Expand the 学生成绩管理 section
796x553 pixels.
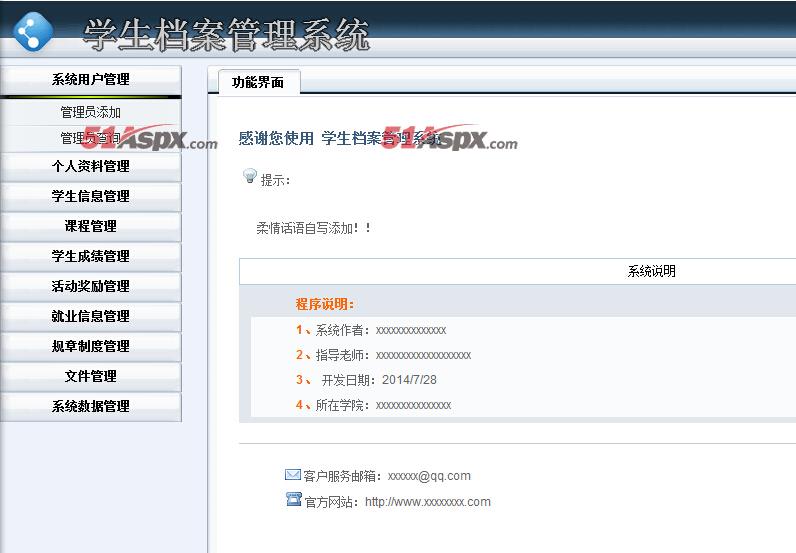[x=91, y=256]
